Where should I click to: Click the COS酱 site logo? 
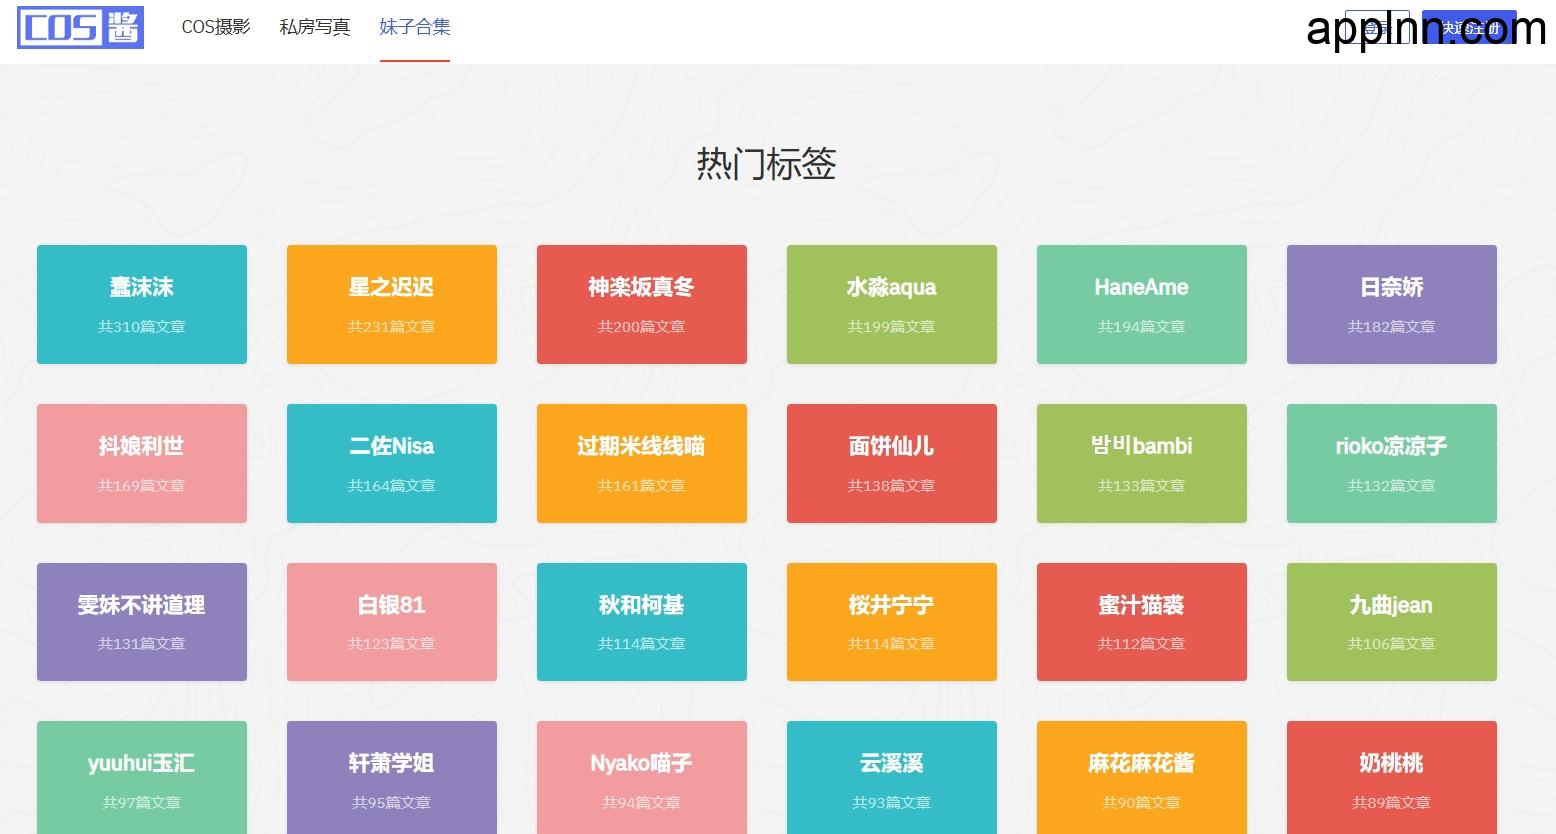point(80,29)
